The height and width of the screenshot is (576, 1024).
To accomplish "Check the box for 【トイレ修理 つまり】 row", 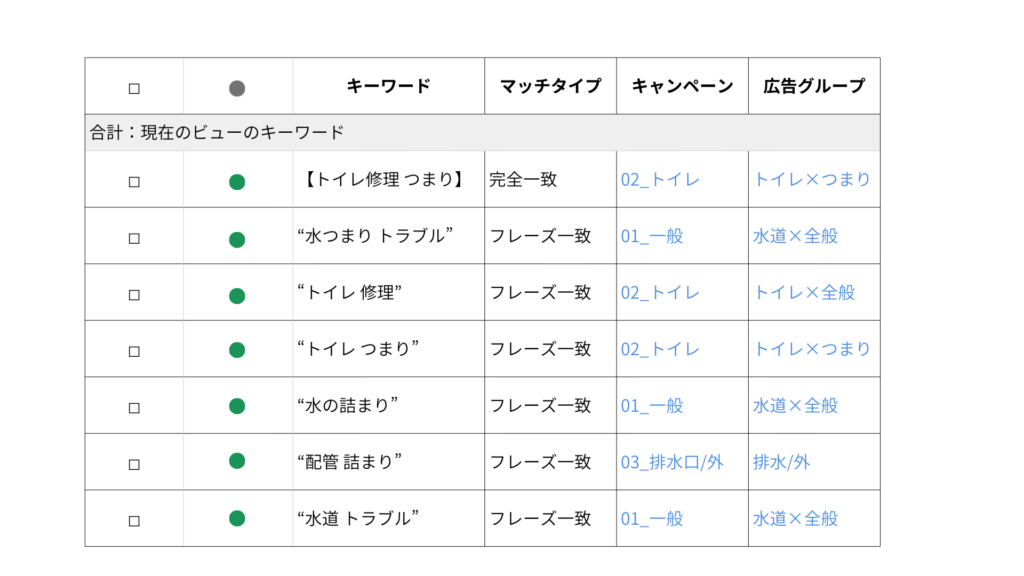I will pos(134,182).
